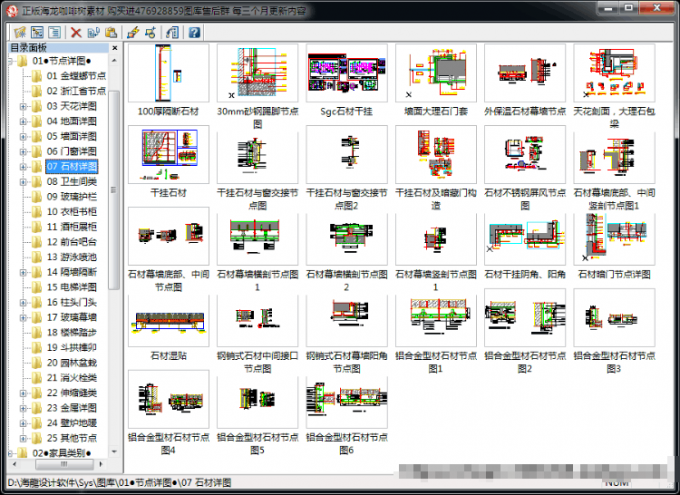Click the red X delete toolbar icon

point(76,32)
